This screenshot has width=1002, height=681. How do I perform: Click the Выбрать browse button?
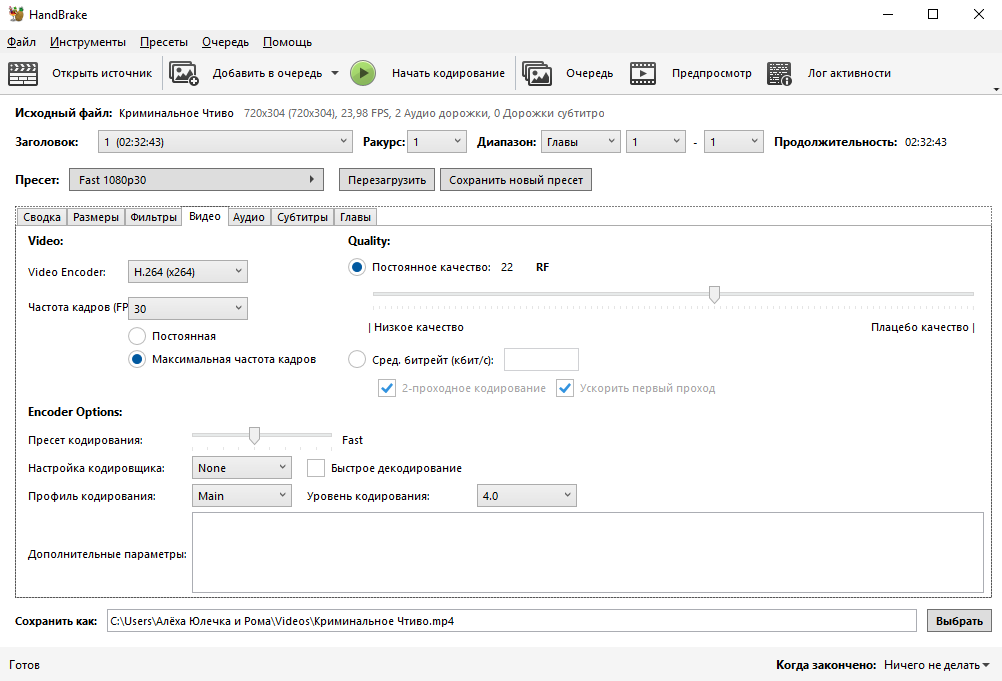959,621
